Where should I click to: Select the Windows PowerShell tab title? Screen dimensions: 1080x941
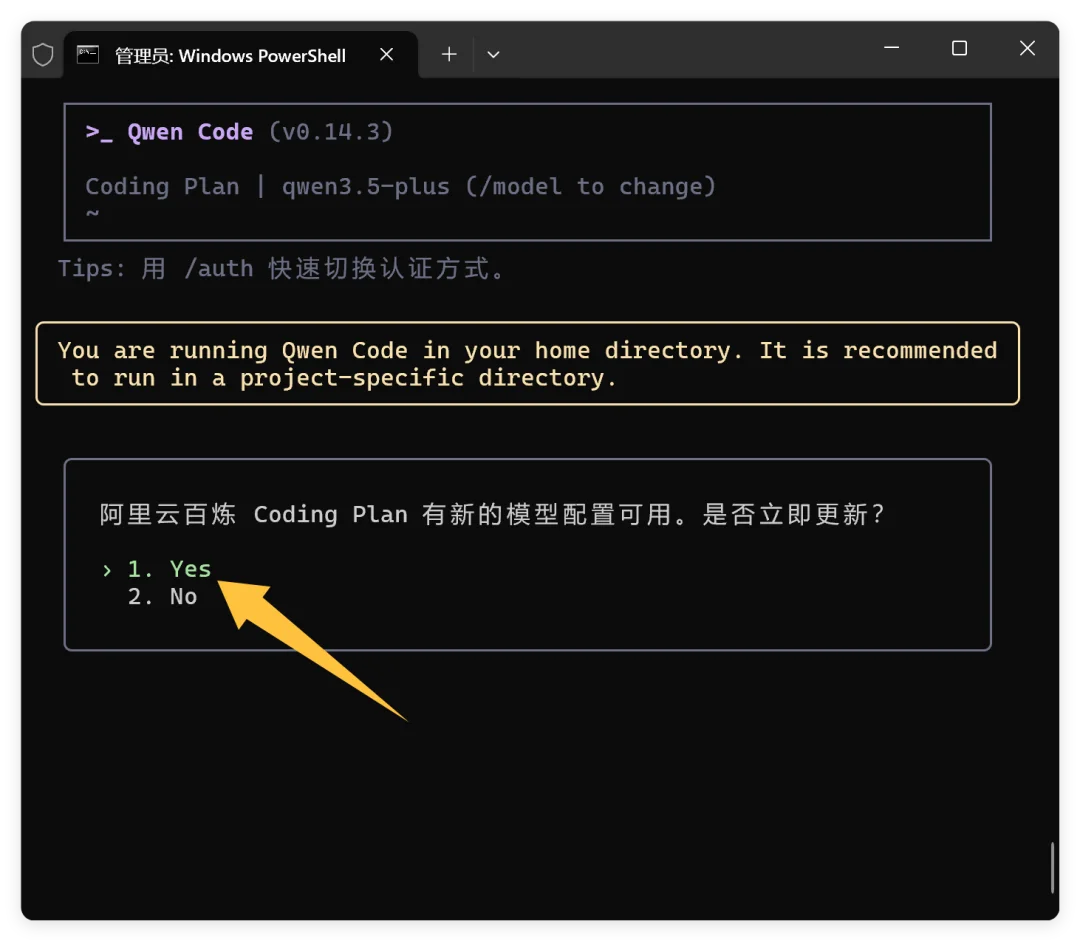[230, 56]
